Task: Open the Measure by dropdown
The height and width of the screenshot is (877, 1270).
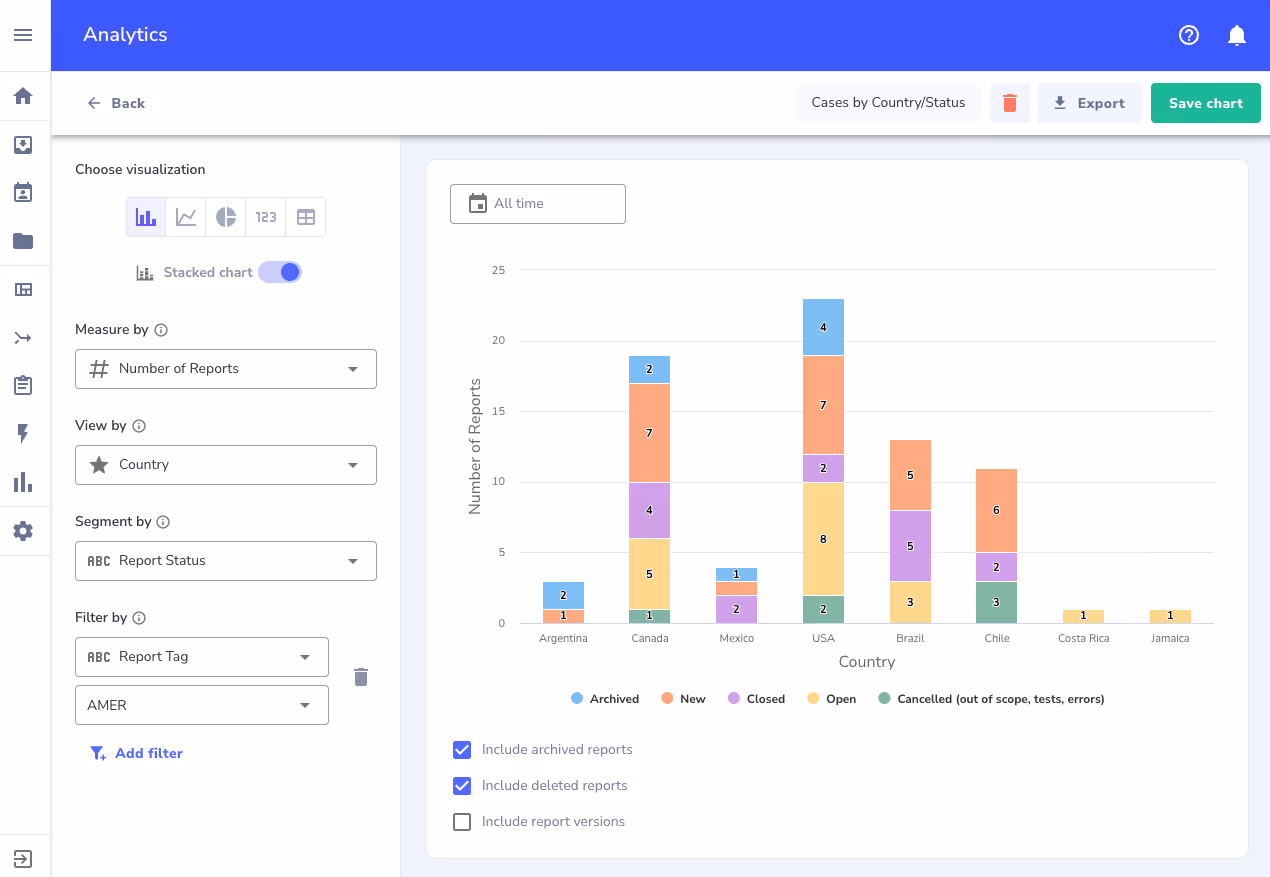Action: coord(225,368)
